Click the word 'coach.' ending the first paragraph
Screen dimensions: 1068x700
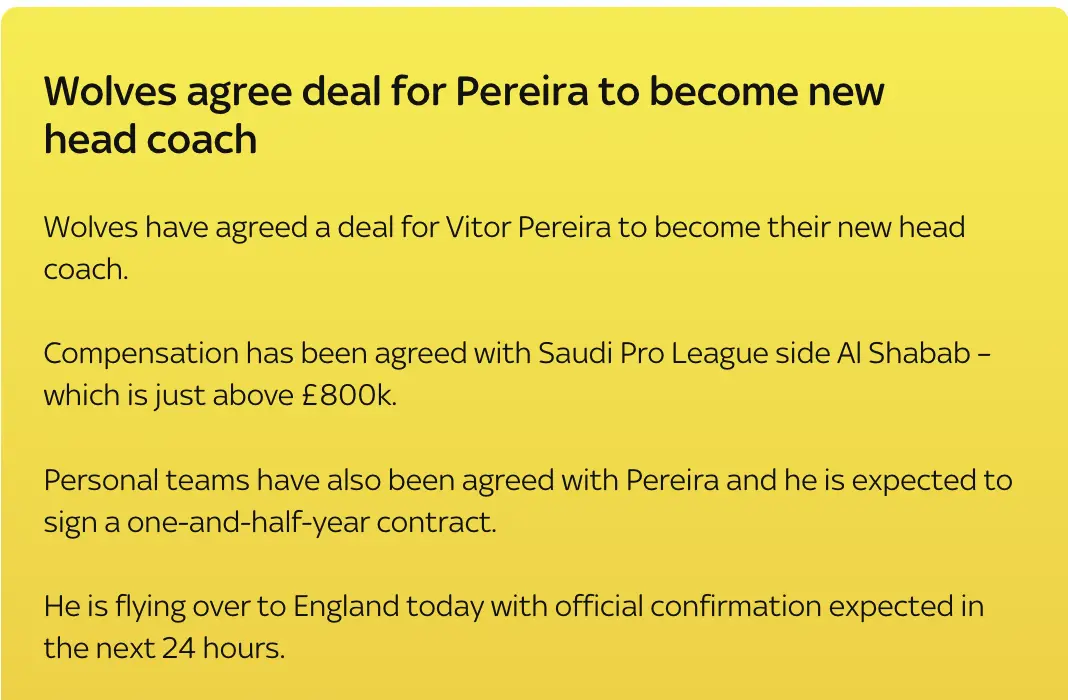(x=86, y=271)
